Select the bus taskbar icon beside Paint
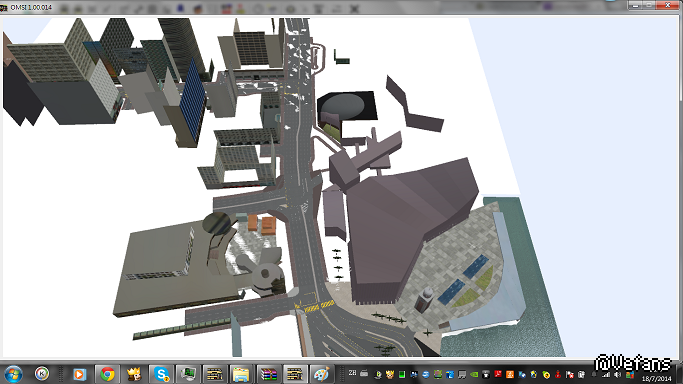683x384 pixels. point(295,374)
